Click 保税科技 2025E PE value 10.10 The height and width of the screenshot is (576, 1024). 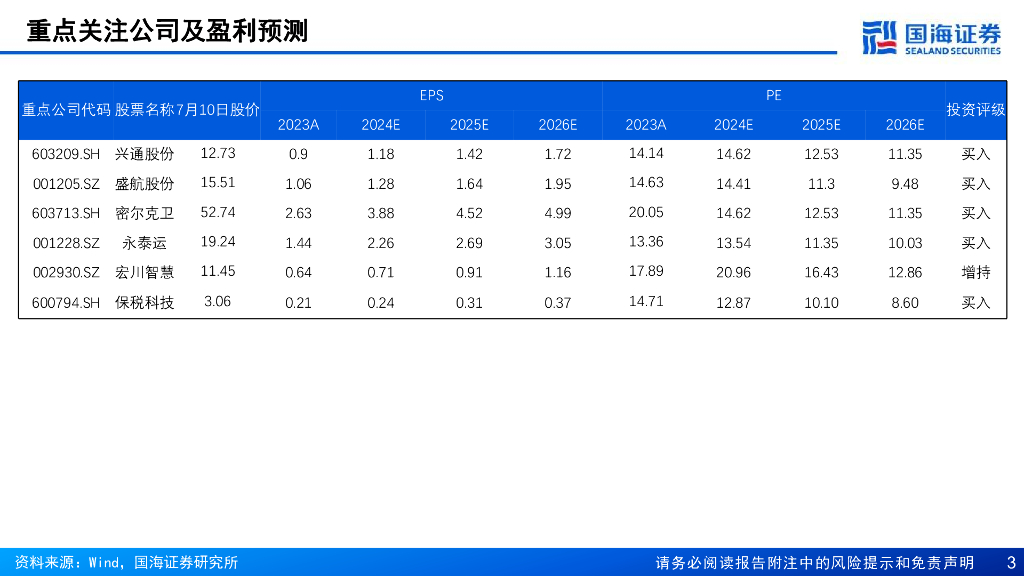821,303
